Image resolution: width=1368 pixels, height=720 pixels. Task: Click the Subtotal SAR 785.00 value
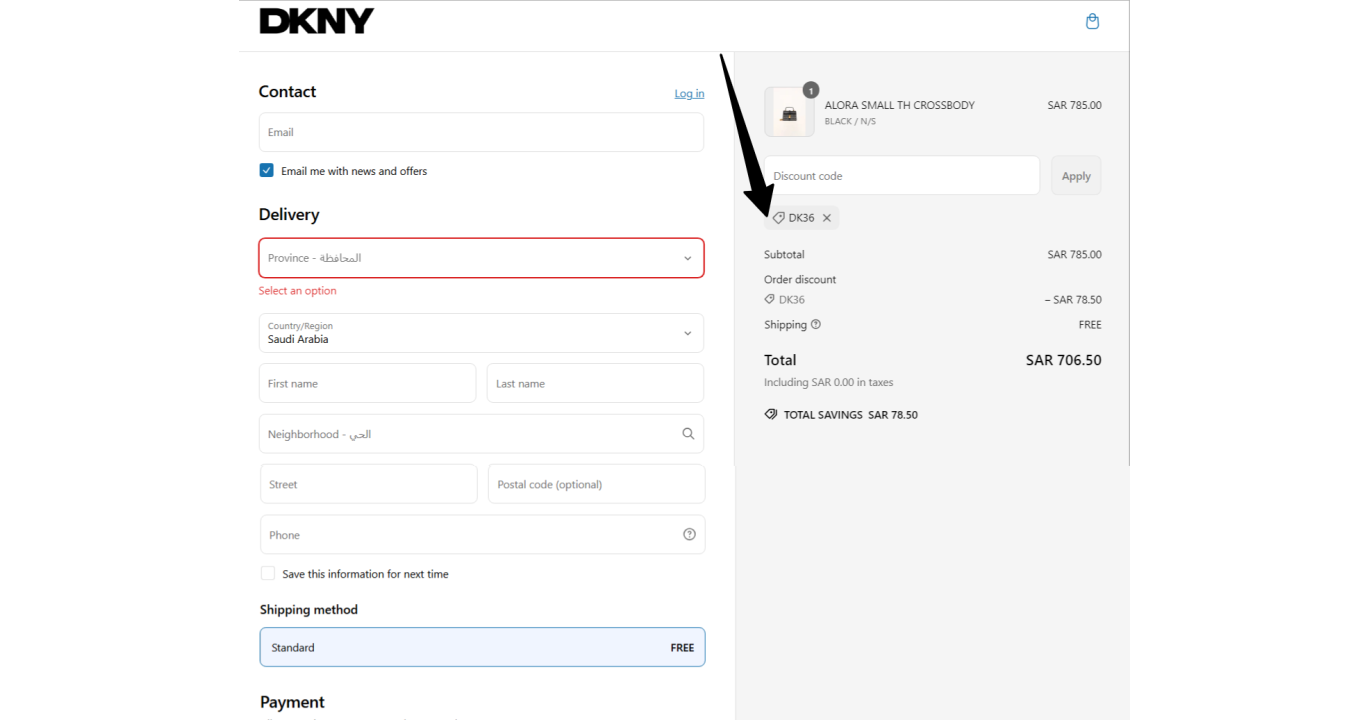point(1074,255)
